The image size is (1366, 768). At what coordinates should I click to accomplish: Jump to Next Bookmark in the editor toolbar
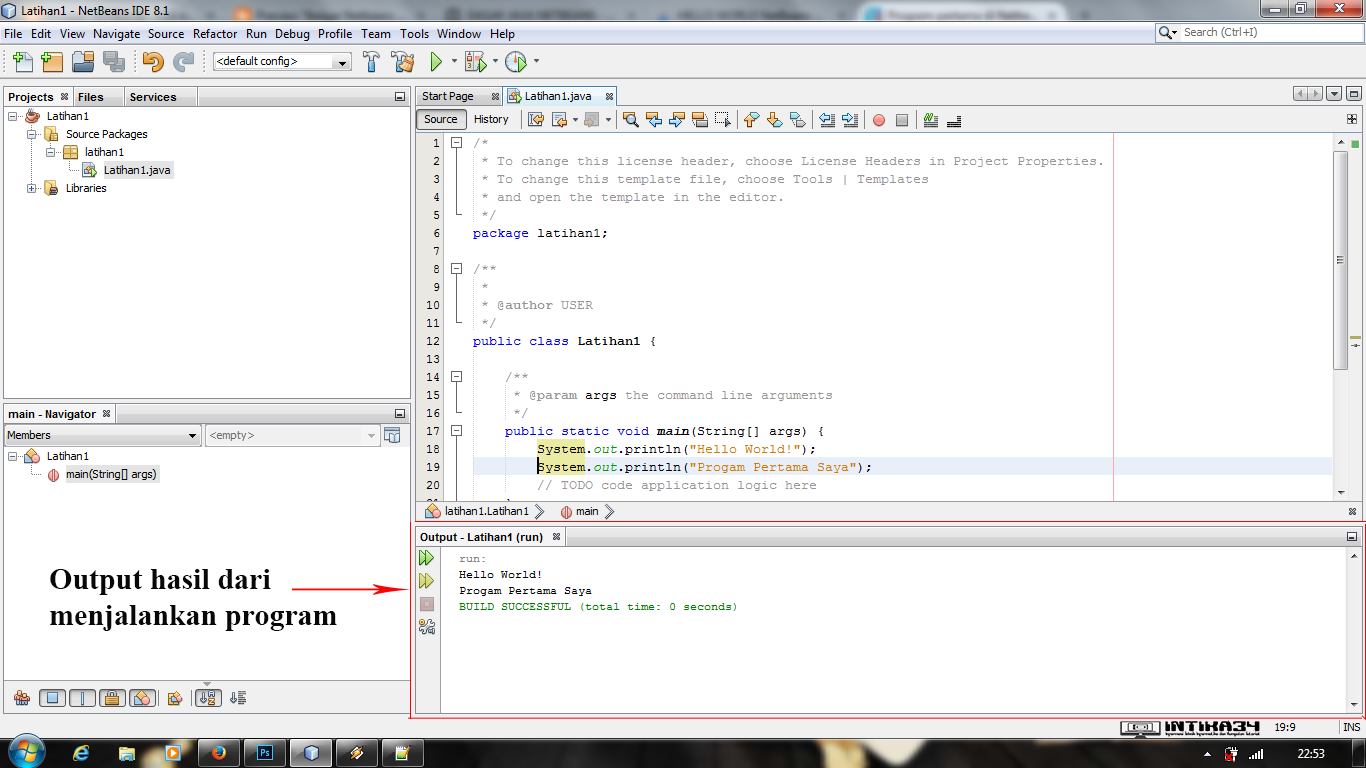774,120
